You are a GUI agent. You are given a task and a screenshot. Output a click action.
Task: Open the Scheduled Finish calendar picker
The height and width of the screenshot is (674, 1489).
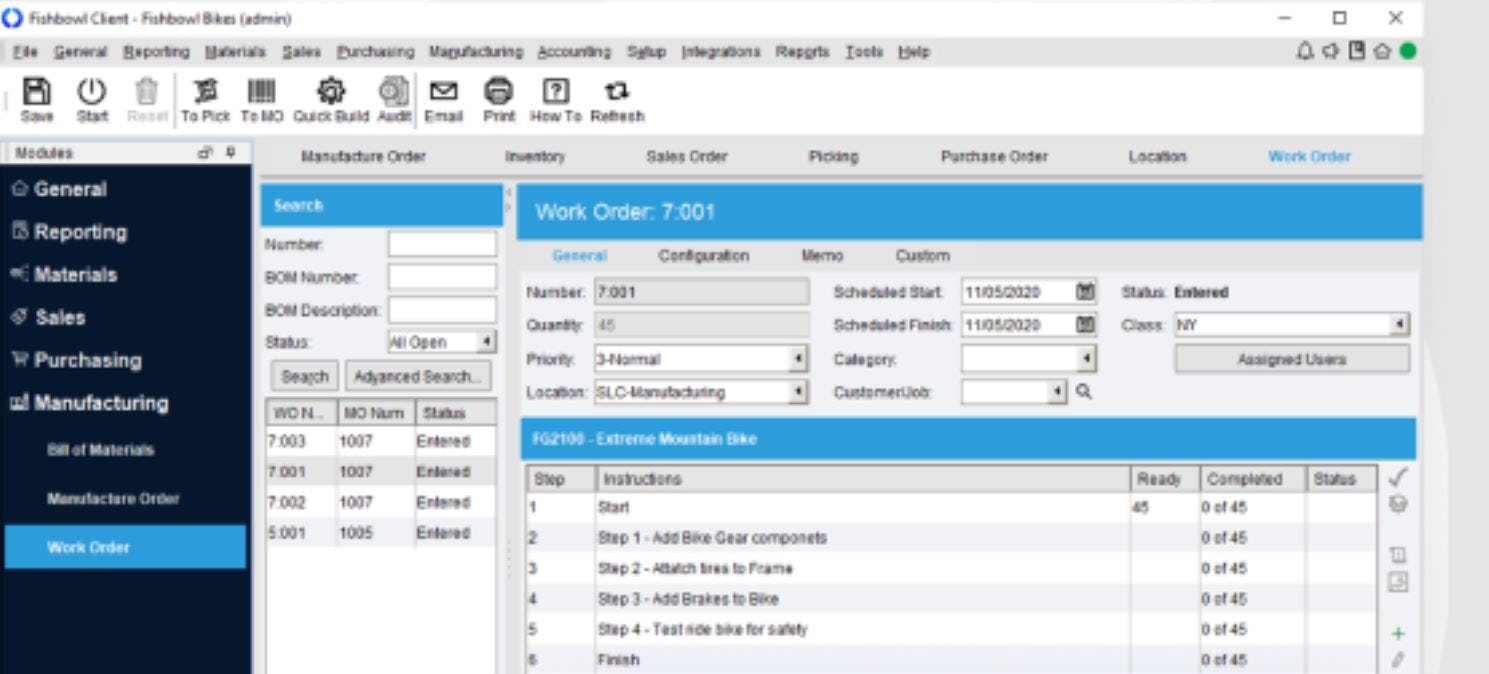pos(1085,325)
